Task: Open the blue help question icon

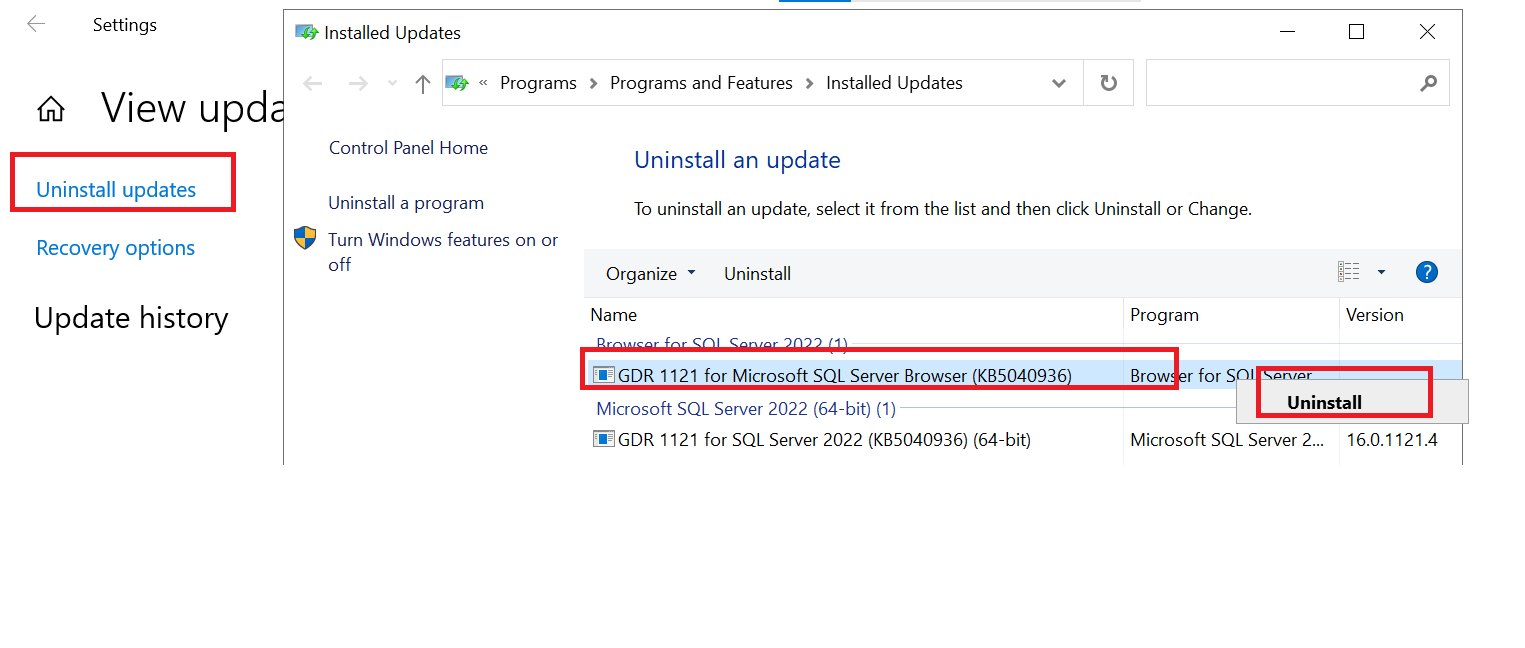Action: 1427,272
